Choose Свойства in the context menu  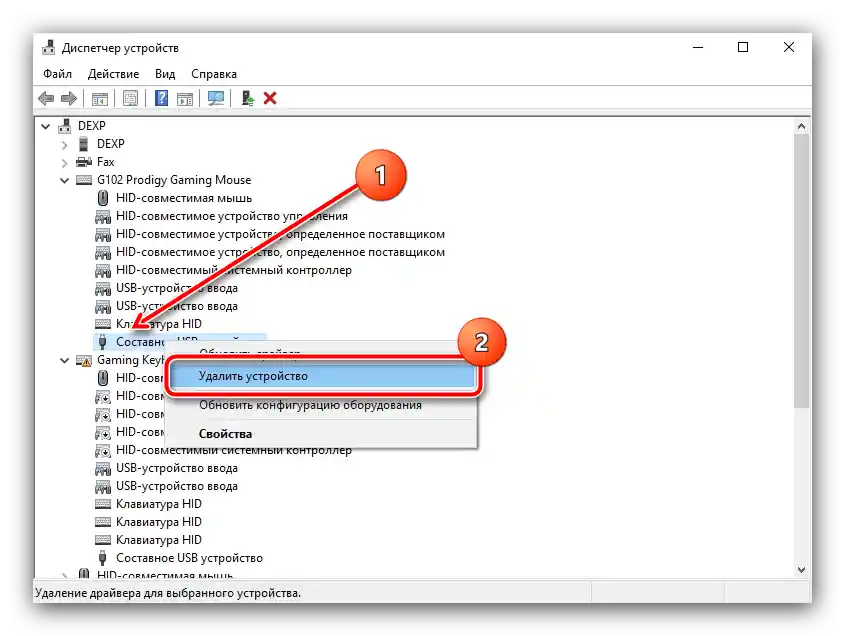point(322,434)
